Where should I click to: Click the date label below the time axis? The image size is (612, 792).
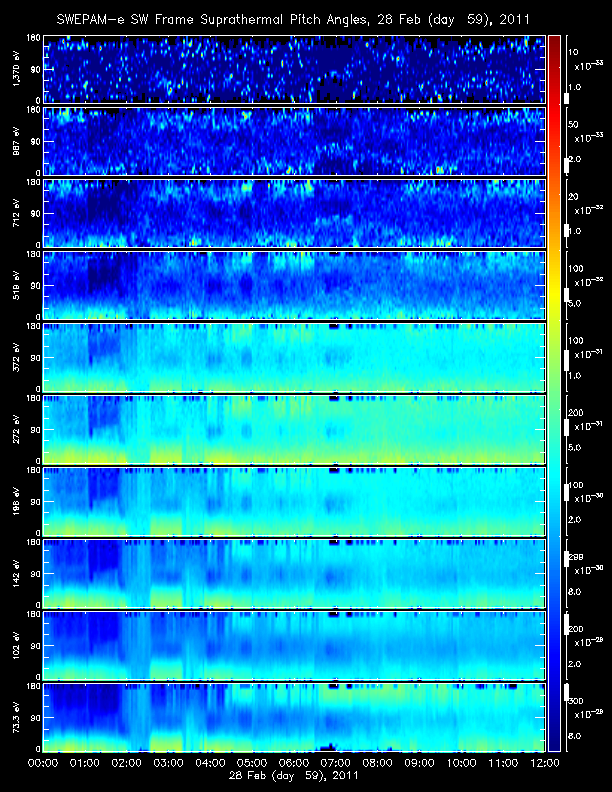click(x=294, y=775)
